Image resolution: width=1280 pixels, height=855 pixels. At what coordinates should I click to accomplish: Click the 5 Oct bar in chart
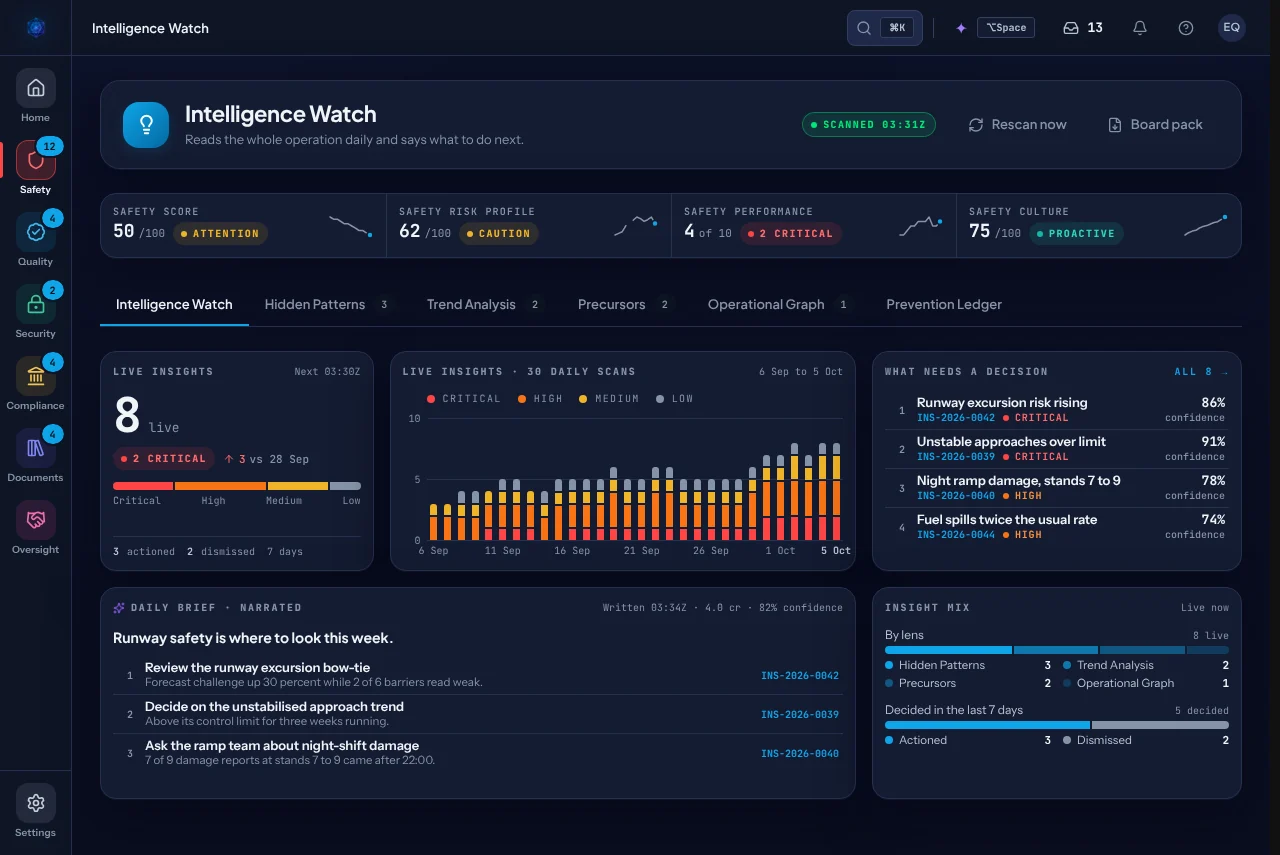(836, 491)
